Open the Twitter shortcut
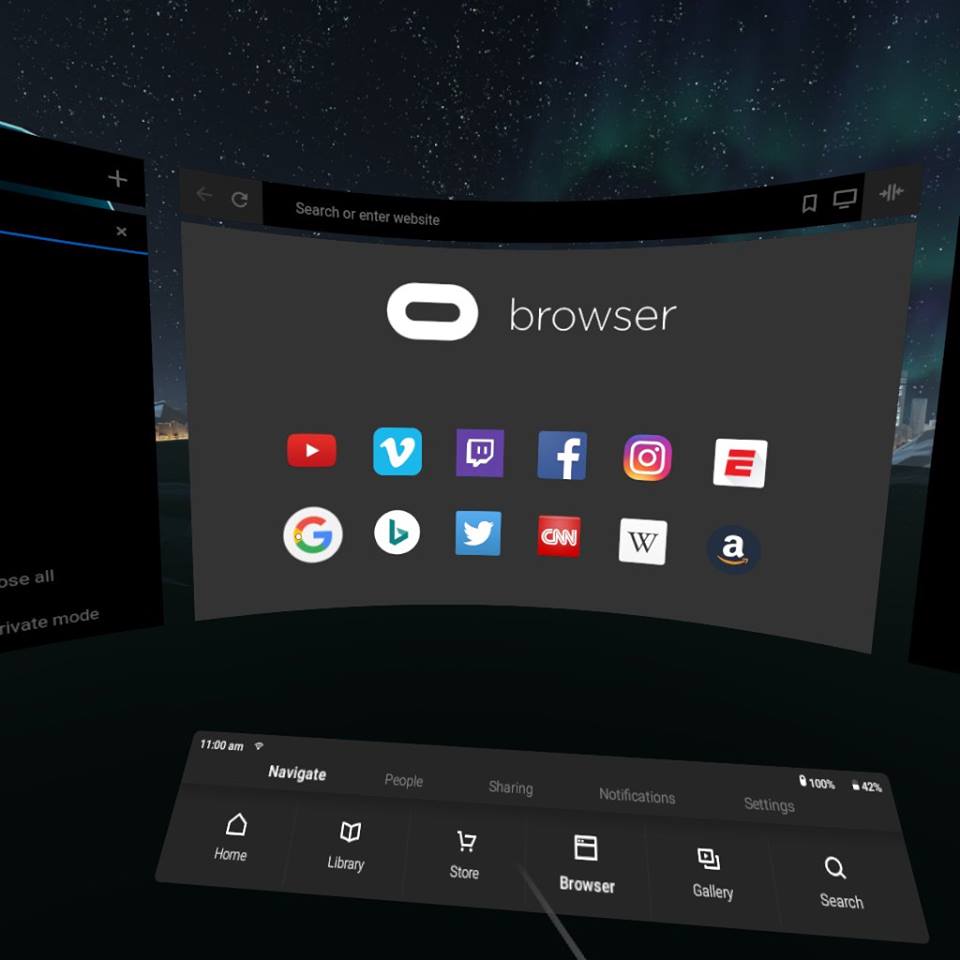Image resolution: width=960 pixels, height=960 pixels. click(x=478, y=533)
